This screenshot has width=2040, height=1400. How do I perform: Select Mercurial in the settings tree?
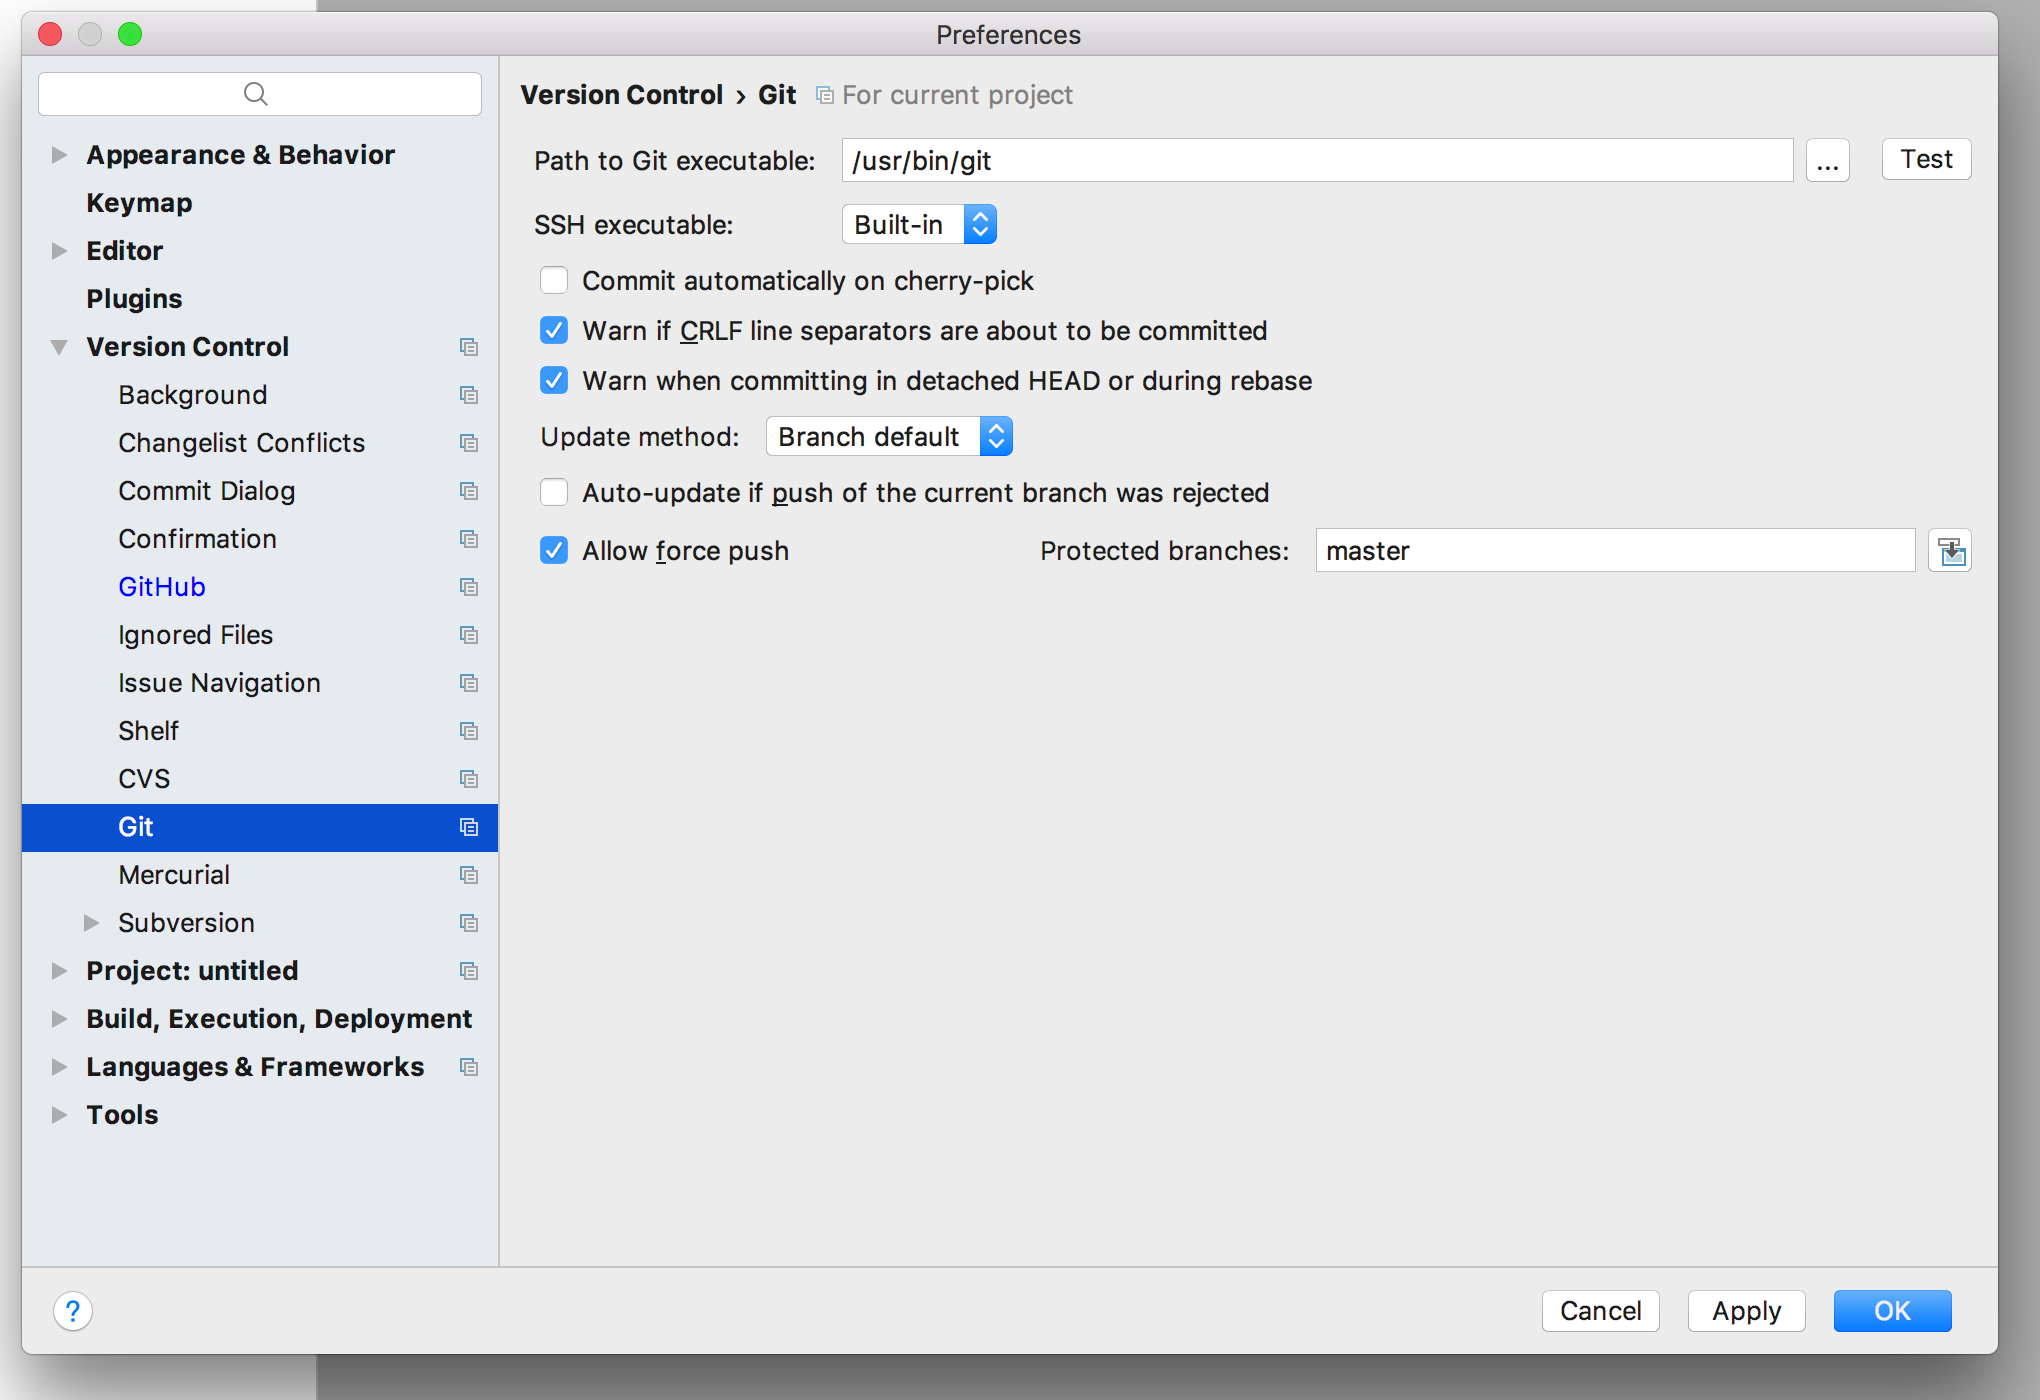click(x=174, y=875)
